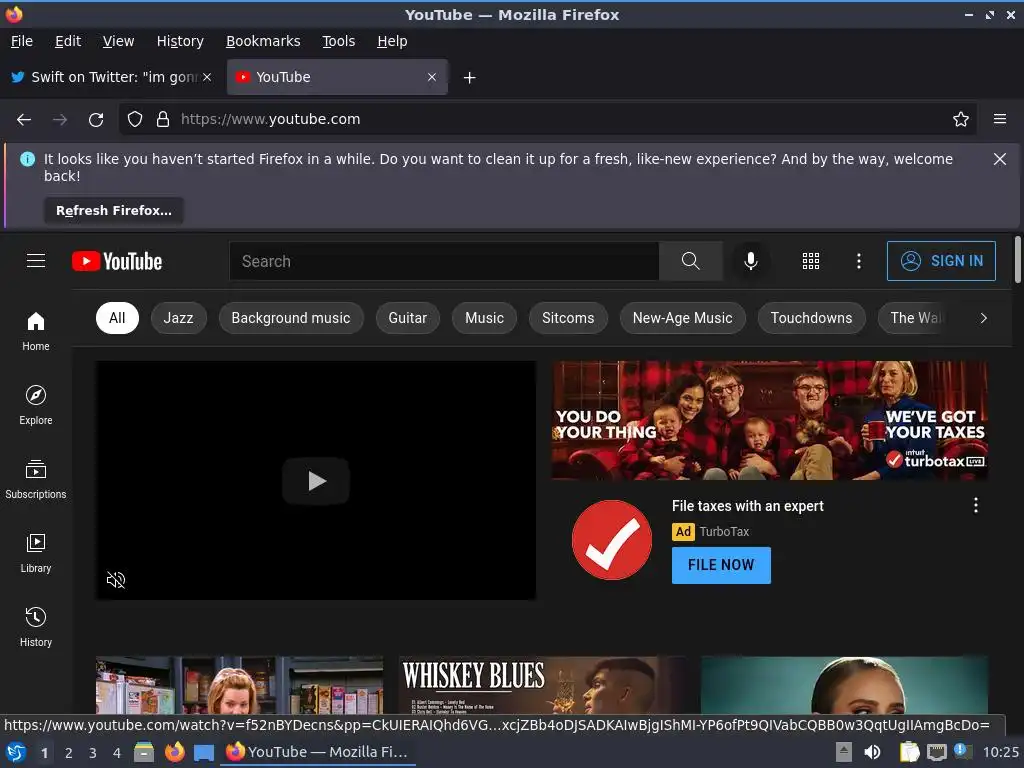Open Library in the sidebar
This screenshot has height=768, width=1024.
click(36, 554)
